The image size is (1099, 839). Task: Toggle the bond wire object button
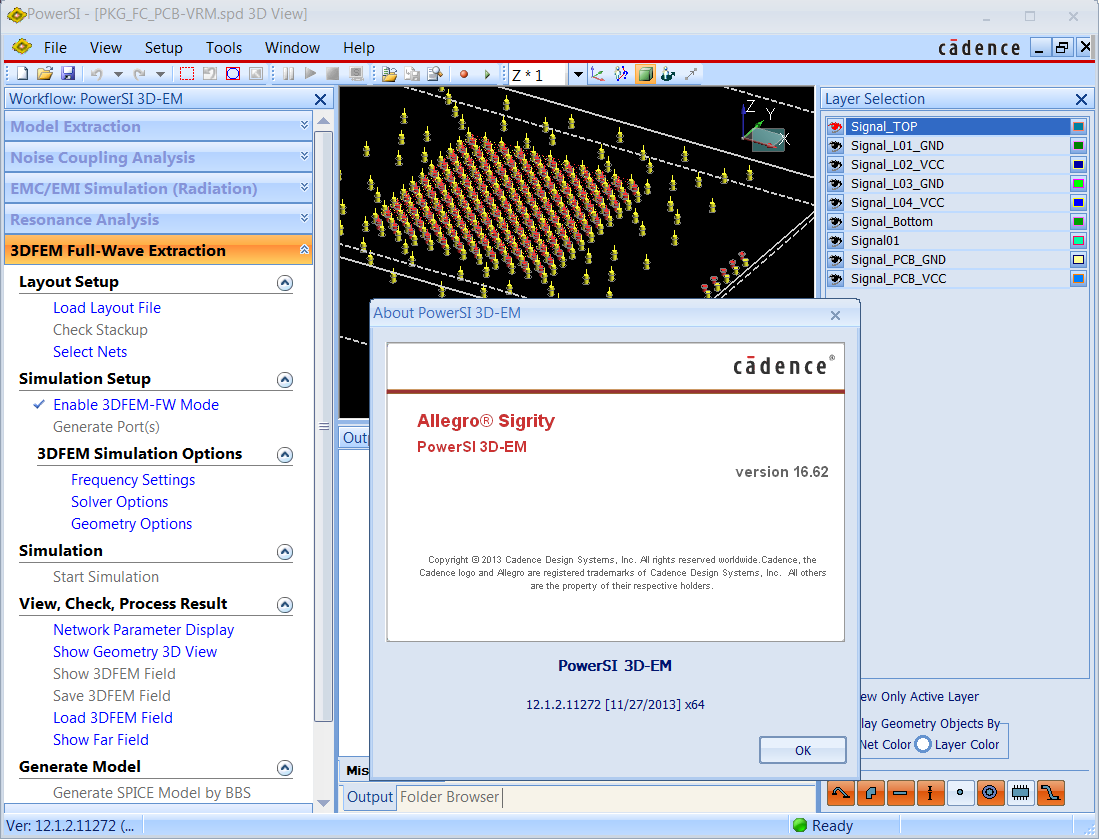click(841, 793)
